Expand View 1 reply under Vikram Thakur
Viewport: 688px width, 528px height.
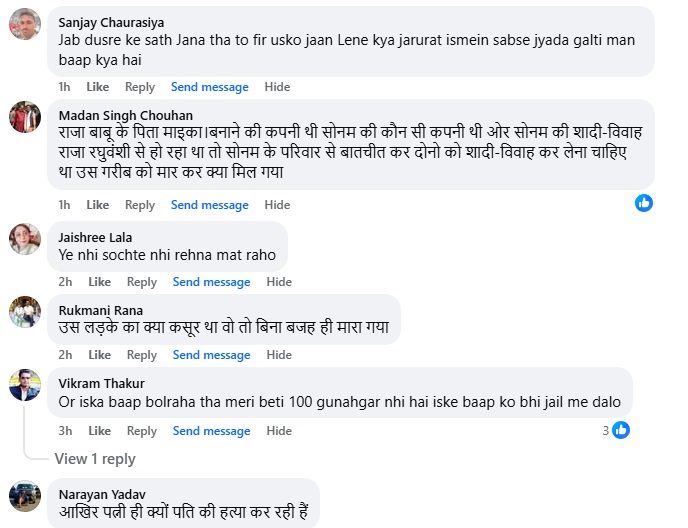pos(95,459)
